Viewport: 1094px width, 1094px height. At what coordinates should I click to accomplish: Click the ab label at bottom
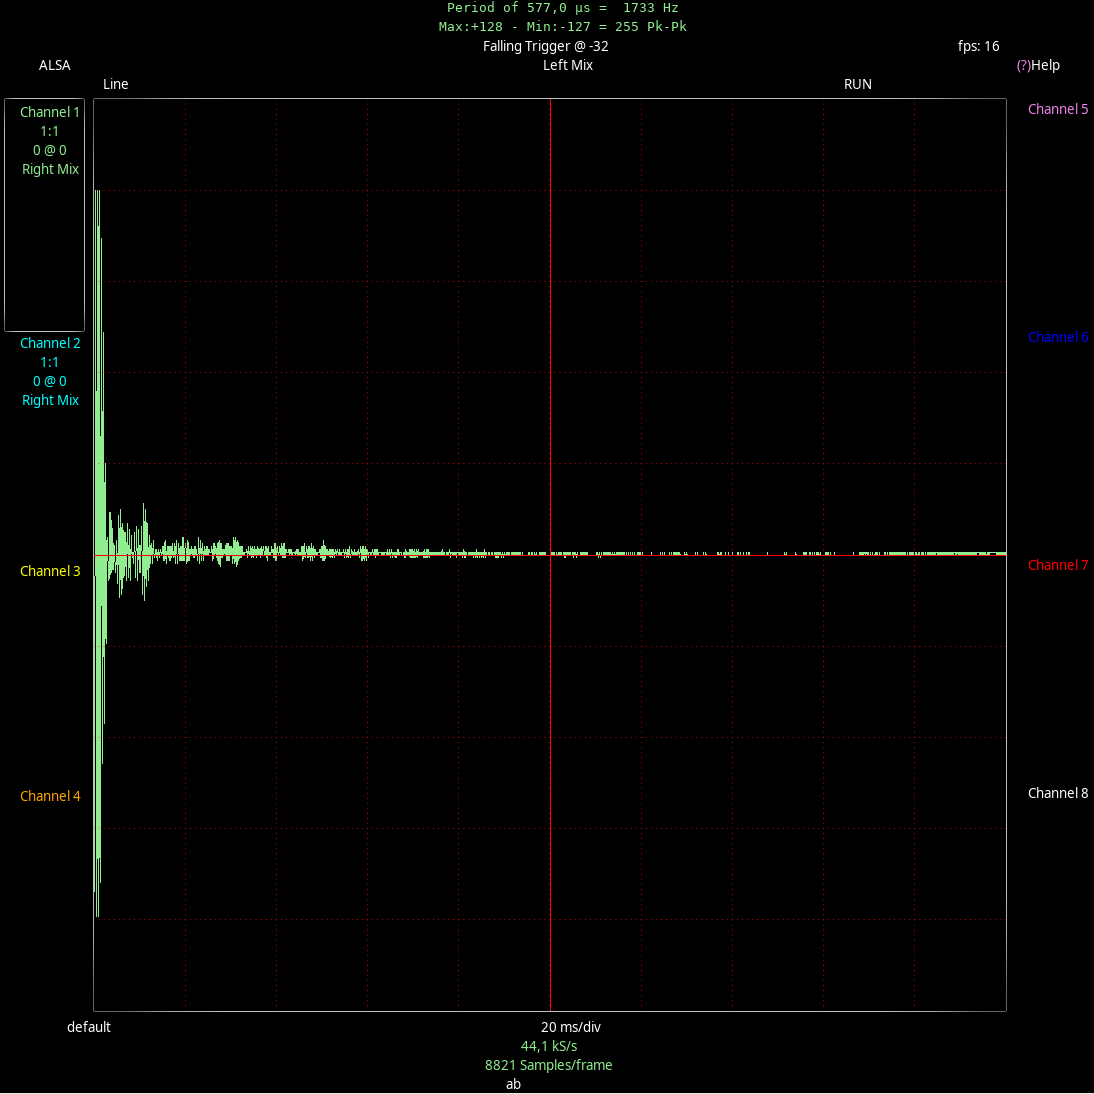[514, 1084]
